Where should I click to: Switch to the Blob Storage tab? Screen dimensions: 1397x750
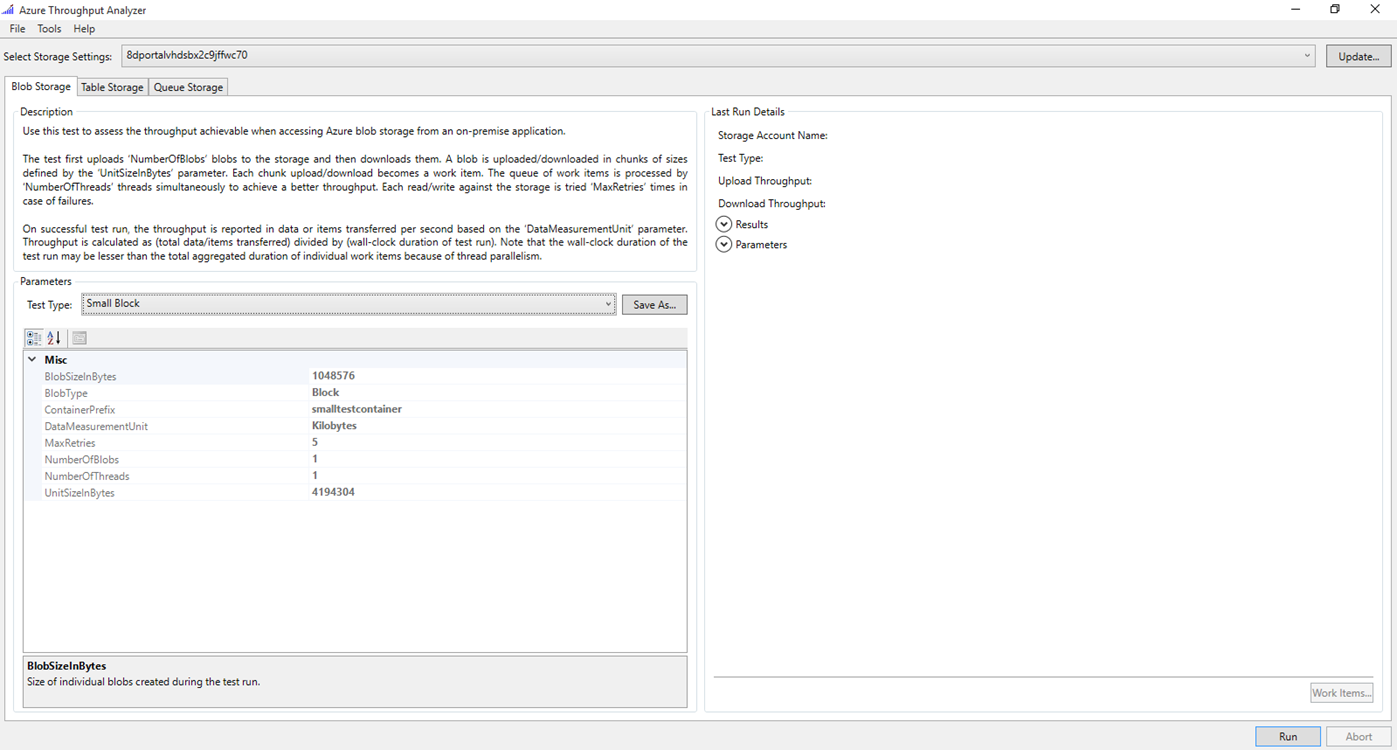(x=41, y=87)
